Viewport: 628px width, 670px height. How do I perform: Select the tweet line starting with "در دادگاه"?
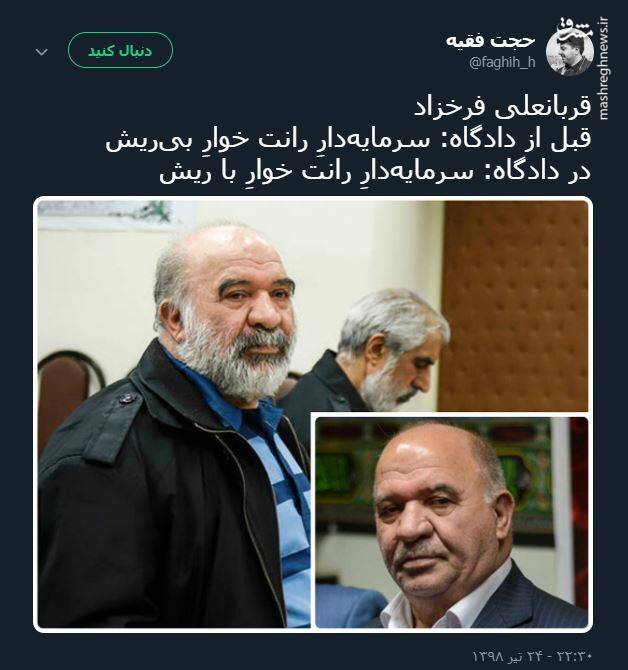pyautogui.click(x=376, y=172)
